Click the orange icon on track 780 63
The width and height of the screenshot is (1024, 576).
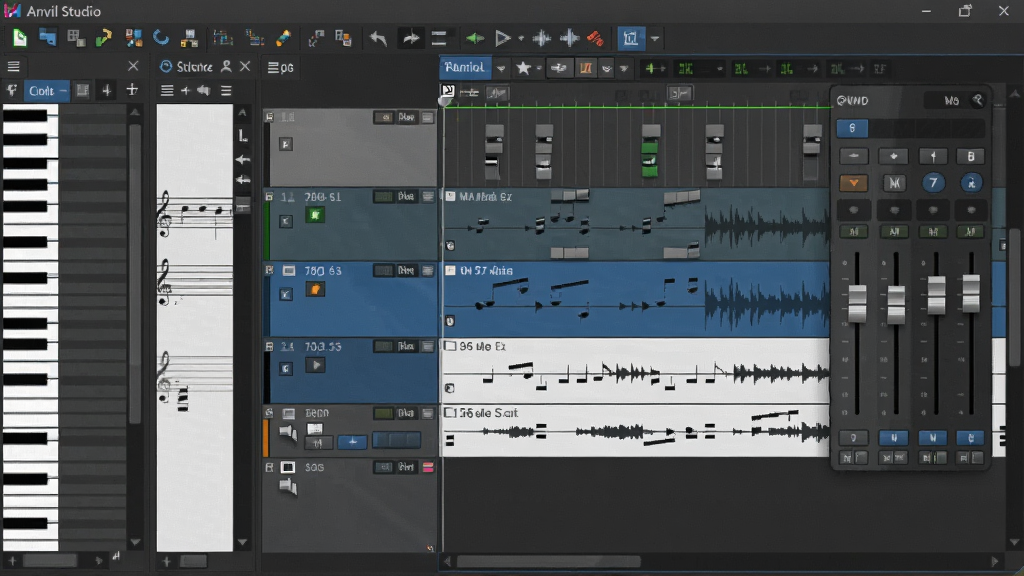[315, 289]
